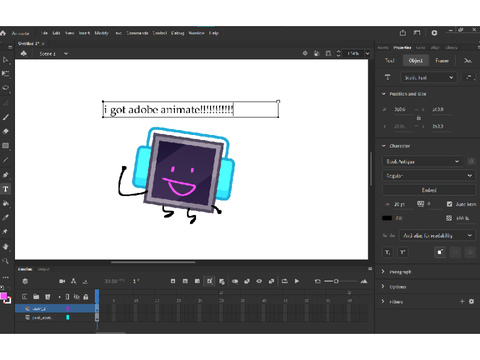Click the New Layer icon in timeline
Image resolution: width=480 pixels, height=360 pixels.
(x=25, y=297)
